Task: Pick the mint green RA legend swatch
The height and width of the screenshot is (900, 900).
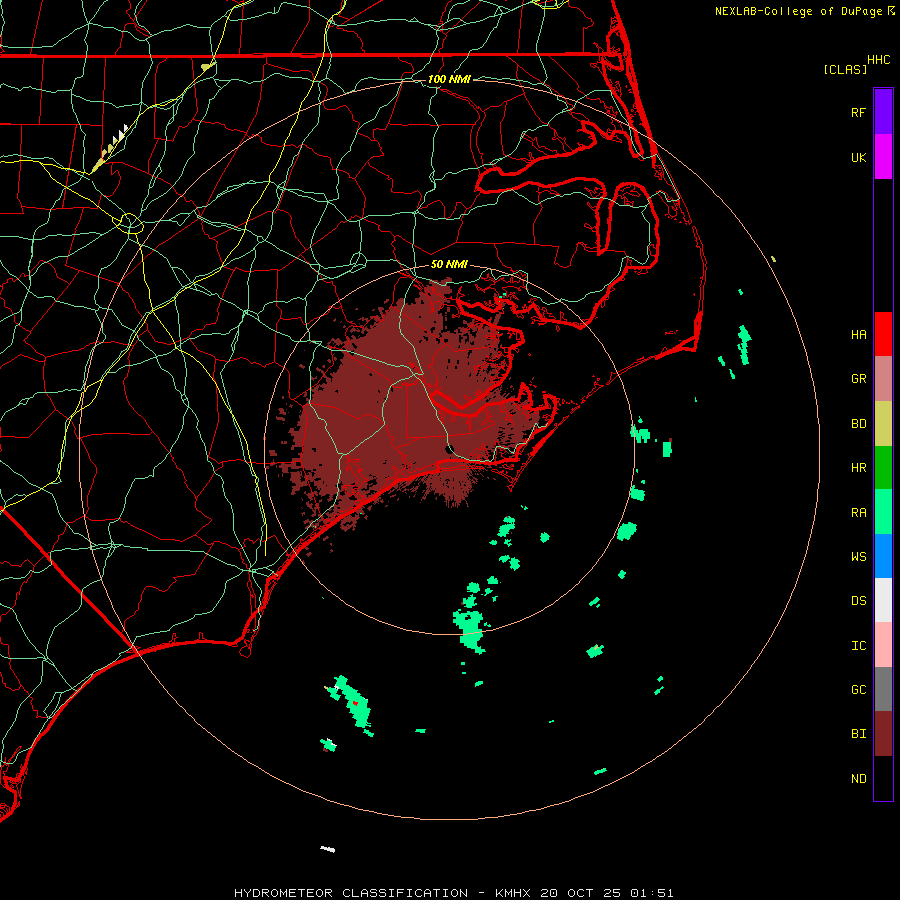Action: 883,512
